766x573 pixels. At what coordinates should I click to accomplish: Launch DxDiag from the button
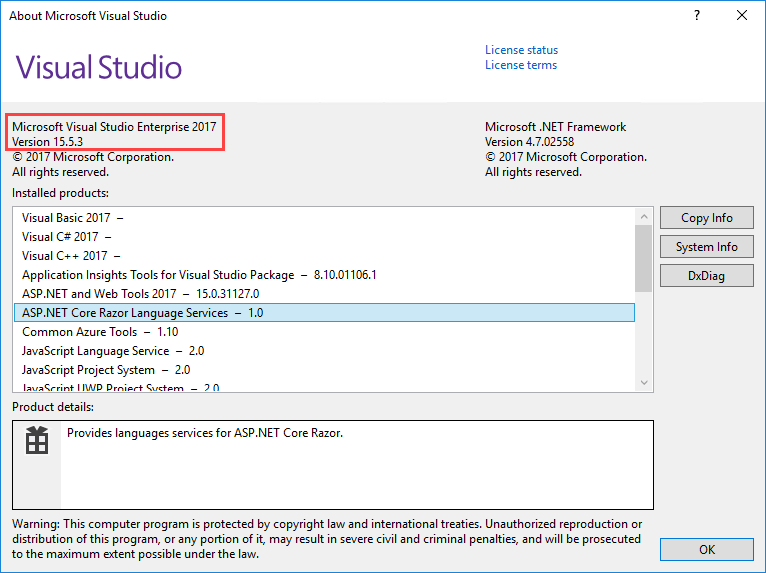706,276
